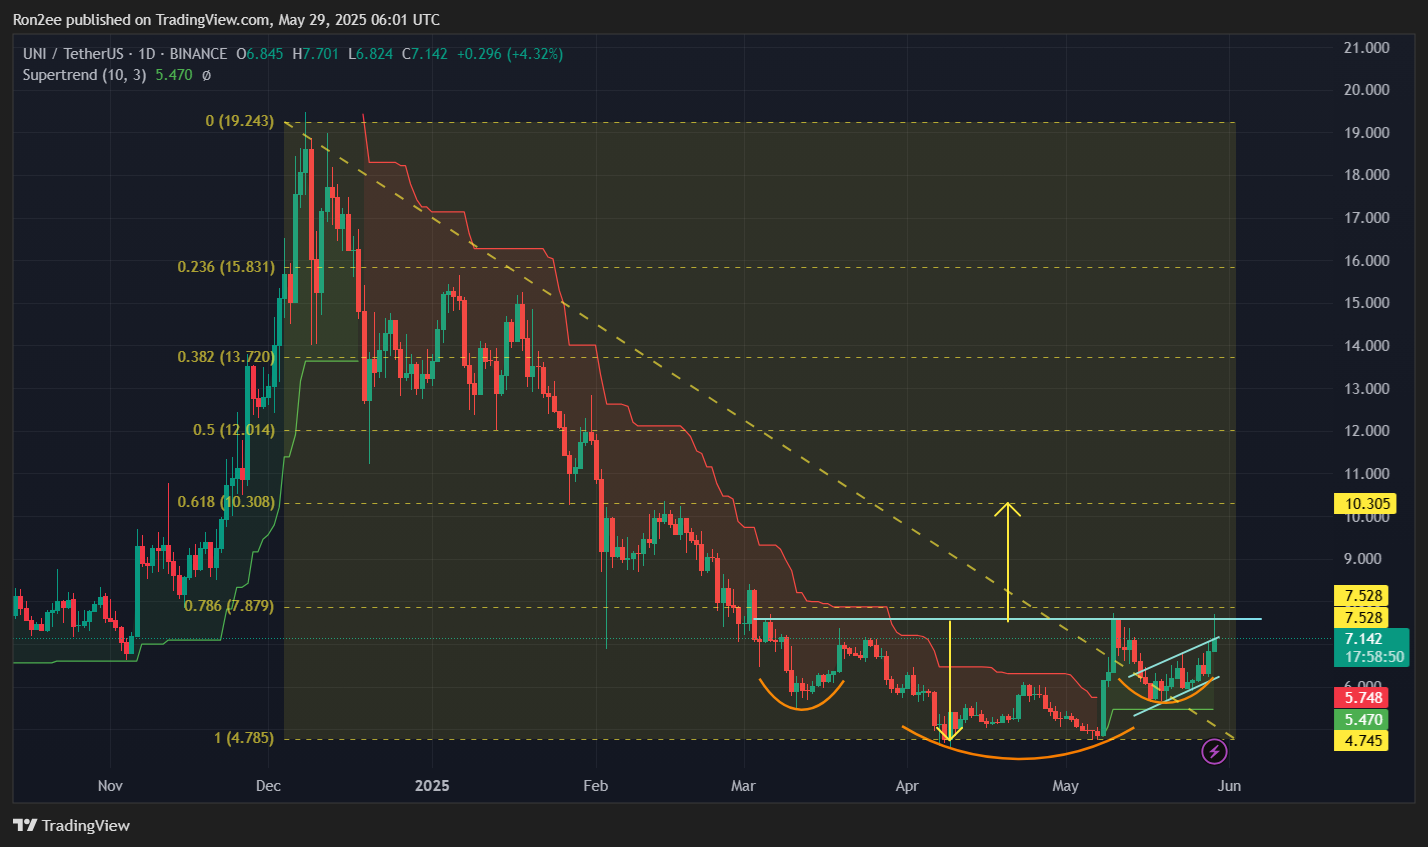Click the open value O6.845
The width and height of the screenshot is (1428, 847).
click(260, 54)
